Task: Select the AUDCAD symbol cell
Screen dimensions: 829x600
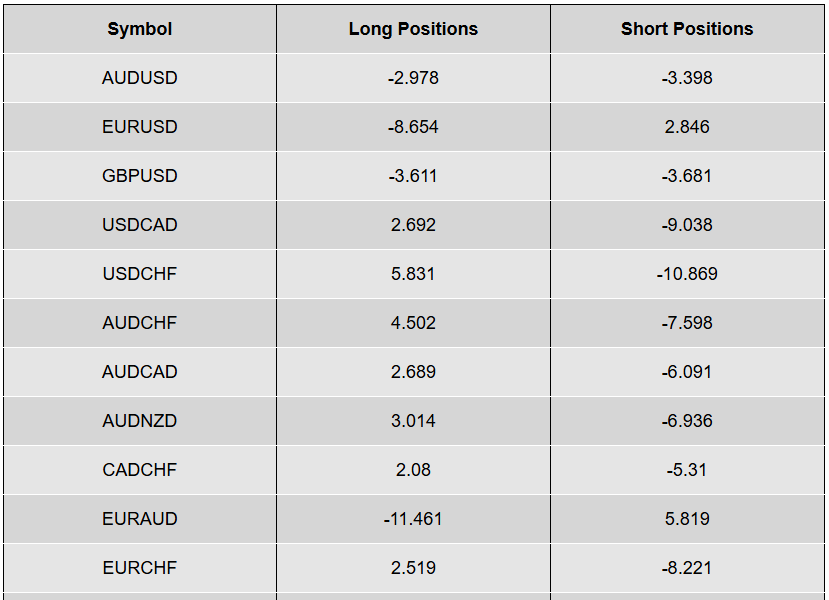Action: tap(140, 372)
